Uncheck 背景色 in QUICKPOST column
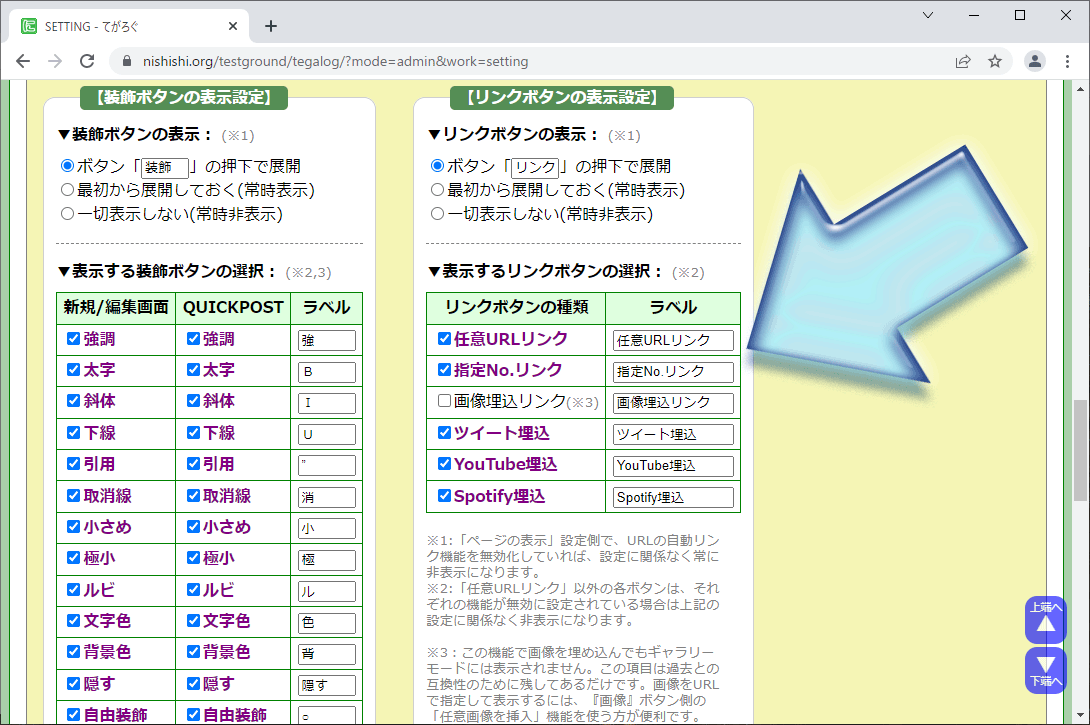 (193, 651)
